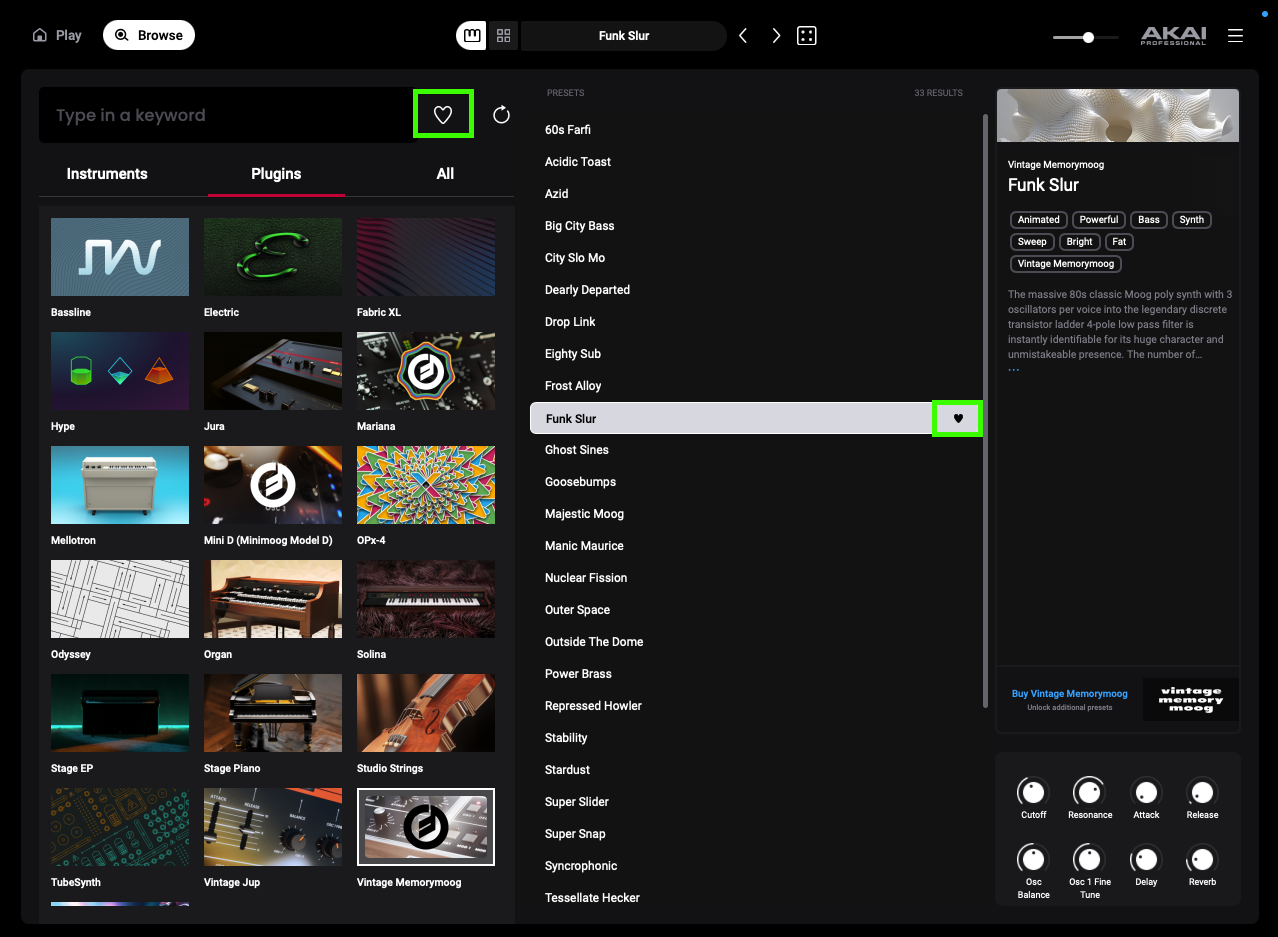Click the reset search refresh icon
Screen dimensions: 1278x937
click(501, 115)
